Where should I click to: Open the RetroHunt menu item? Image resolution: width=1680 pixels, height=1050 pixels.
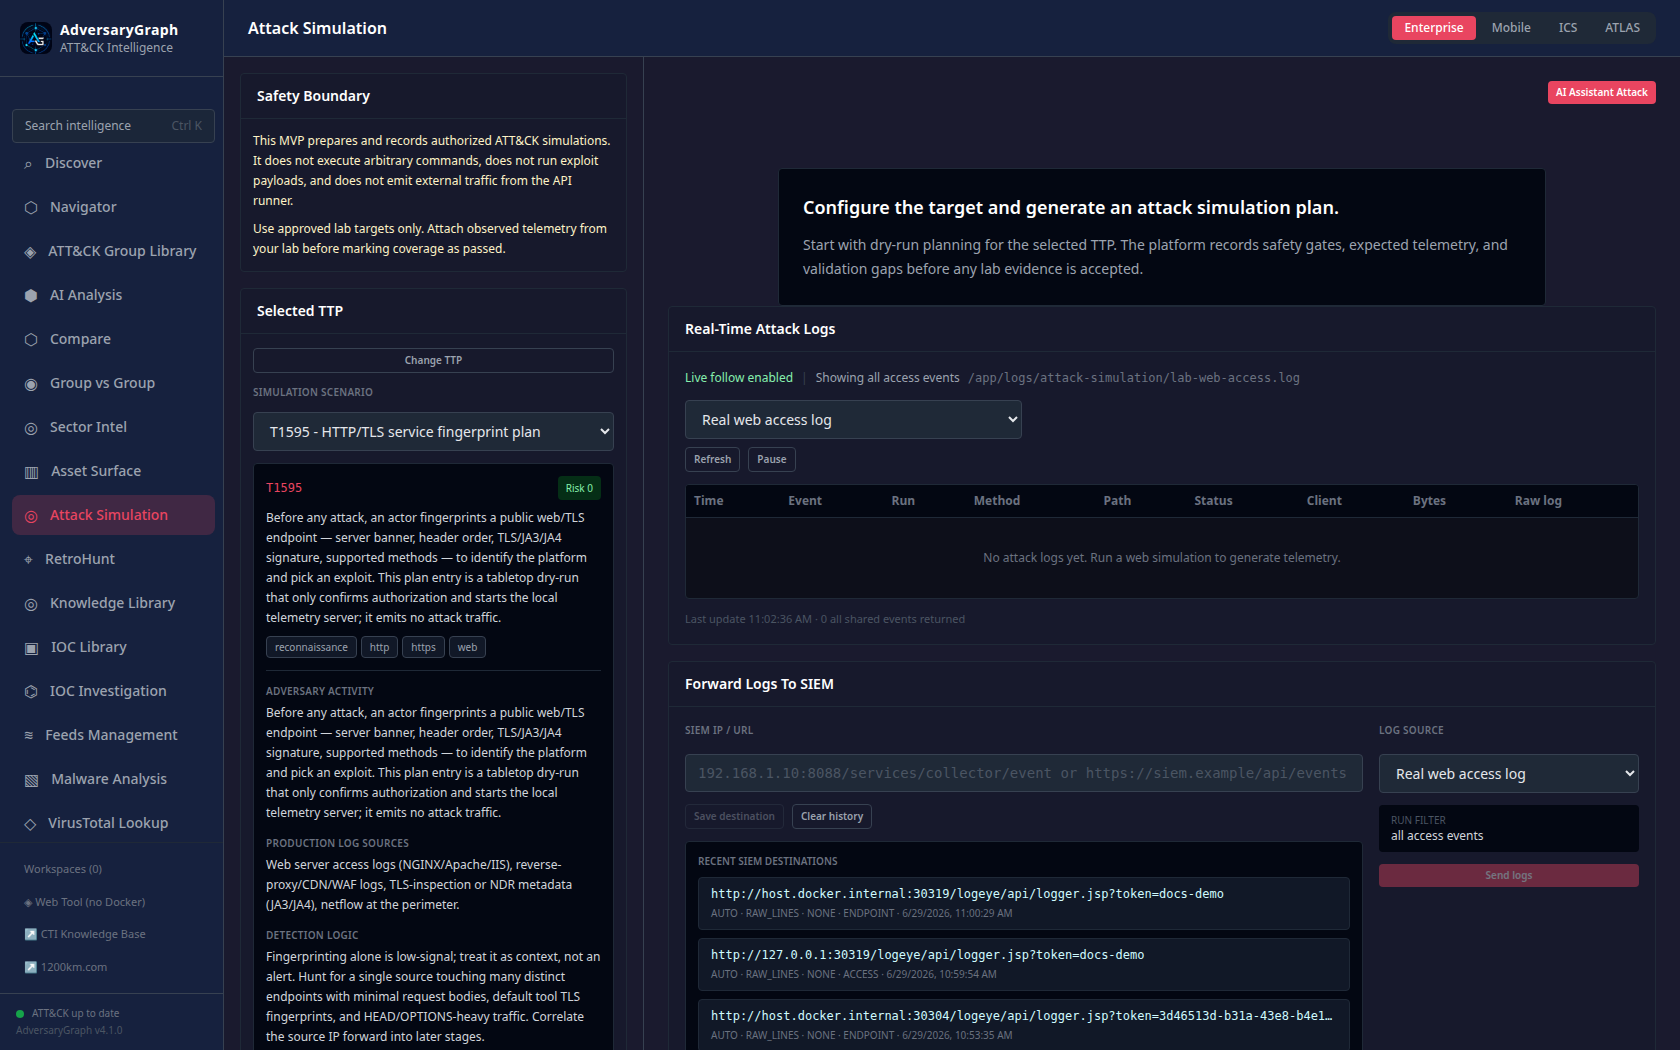pyautogui.click(x=113, y=560)
